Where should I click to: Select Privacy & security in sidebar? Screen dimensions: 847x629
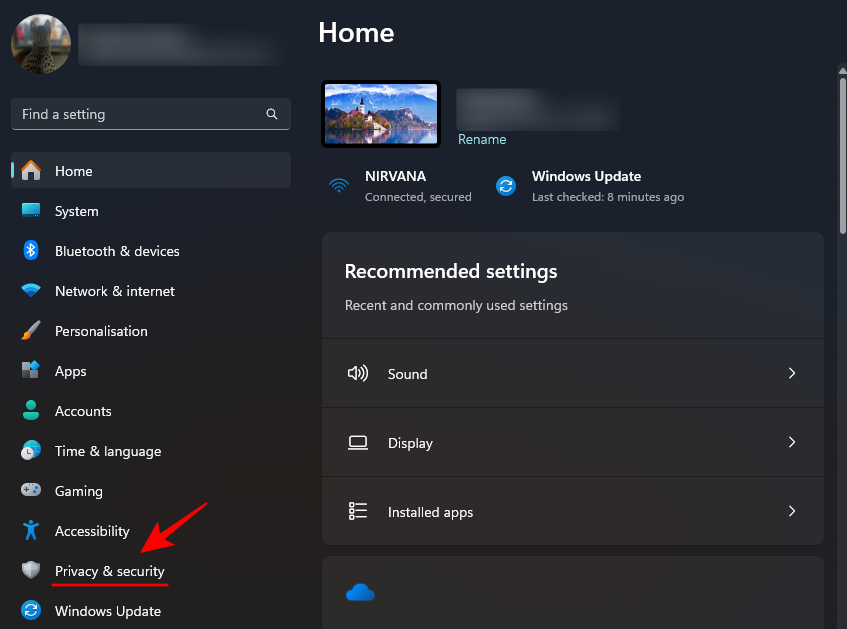pyautogui.click(x=151, y=571)
